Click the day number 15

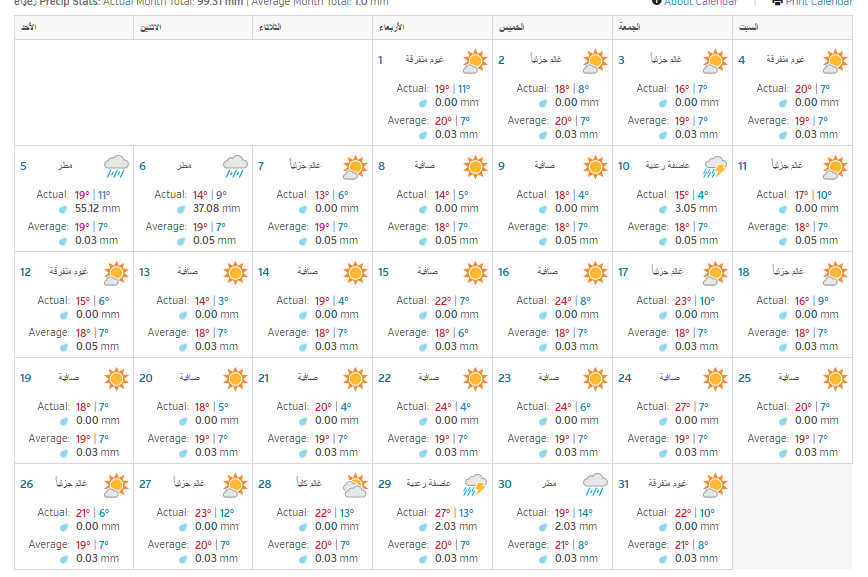[x=384, y=272]
